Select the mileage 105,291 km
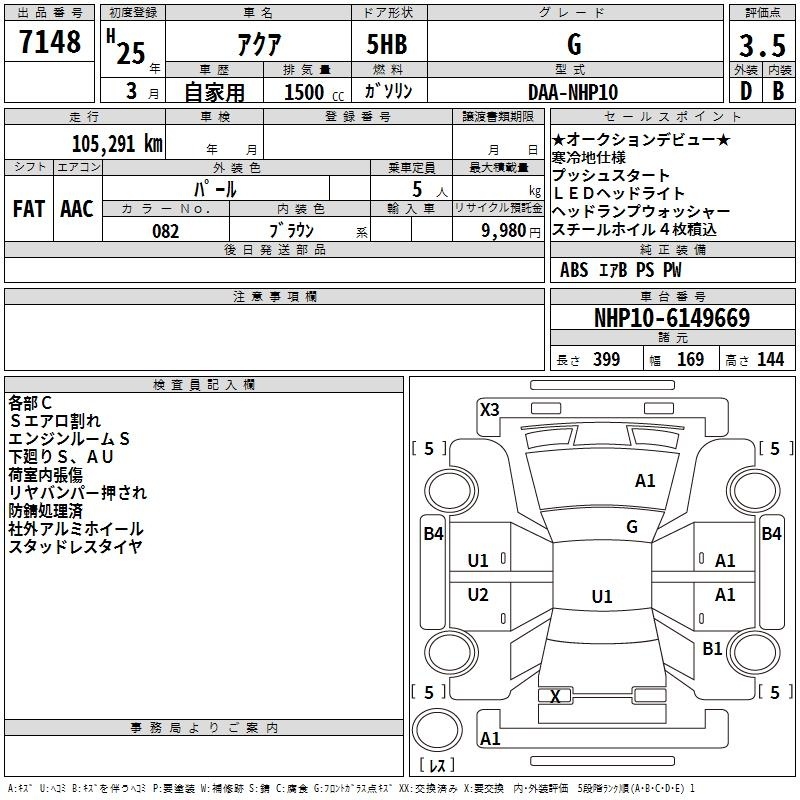Image resolution: width=800 pixels, height=800 pixels. (x=117, y=143)
